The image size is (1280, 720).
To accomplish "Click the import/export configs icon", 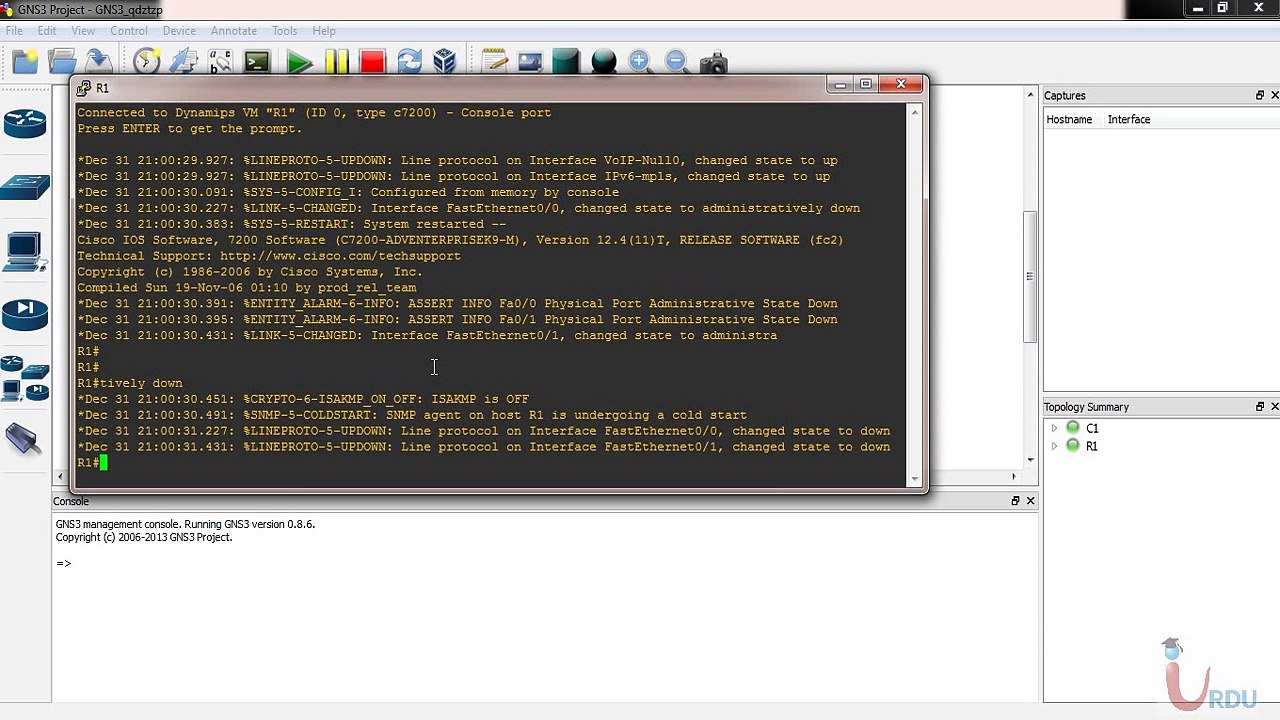I will click(x=183, y=62).
